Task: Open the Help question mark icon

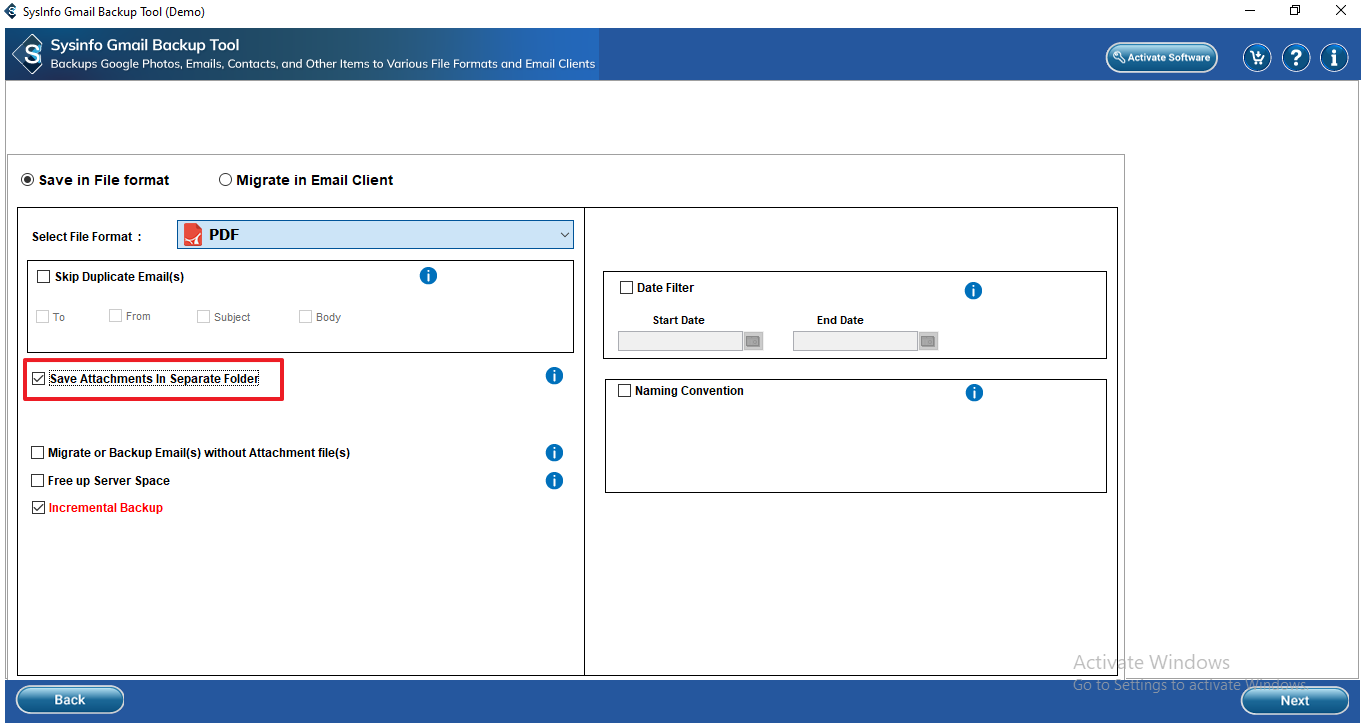Action: click(1296, 58)
